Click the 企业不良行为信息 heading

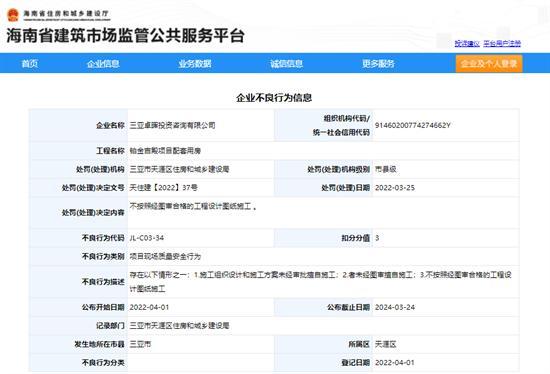coord(274,98)
